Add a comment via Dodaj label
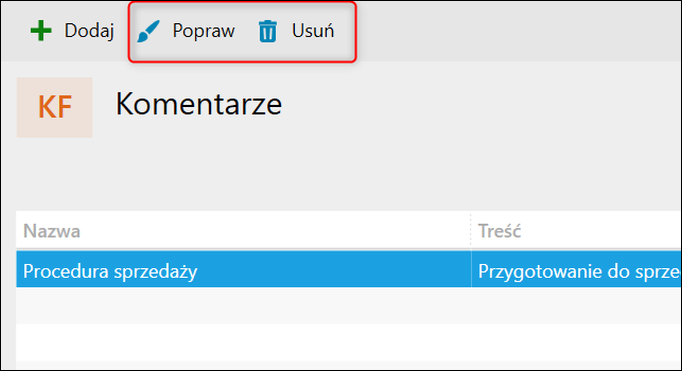 click(89, 31)
